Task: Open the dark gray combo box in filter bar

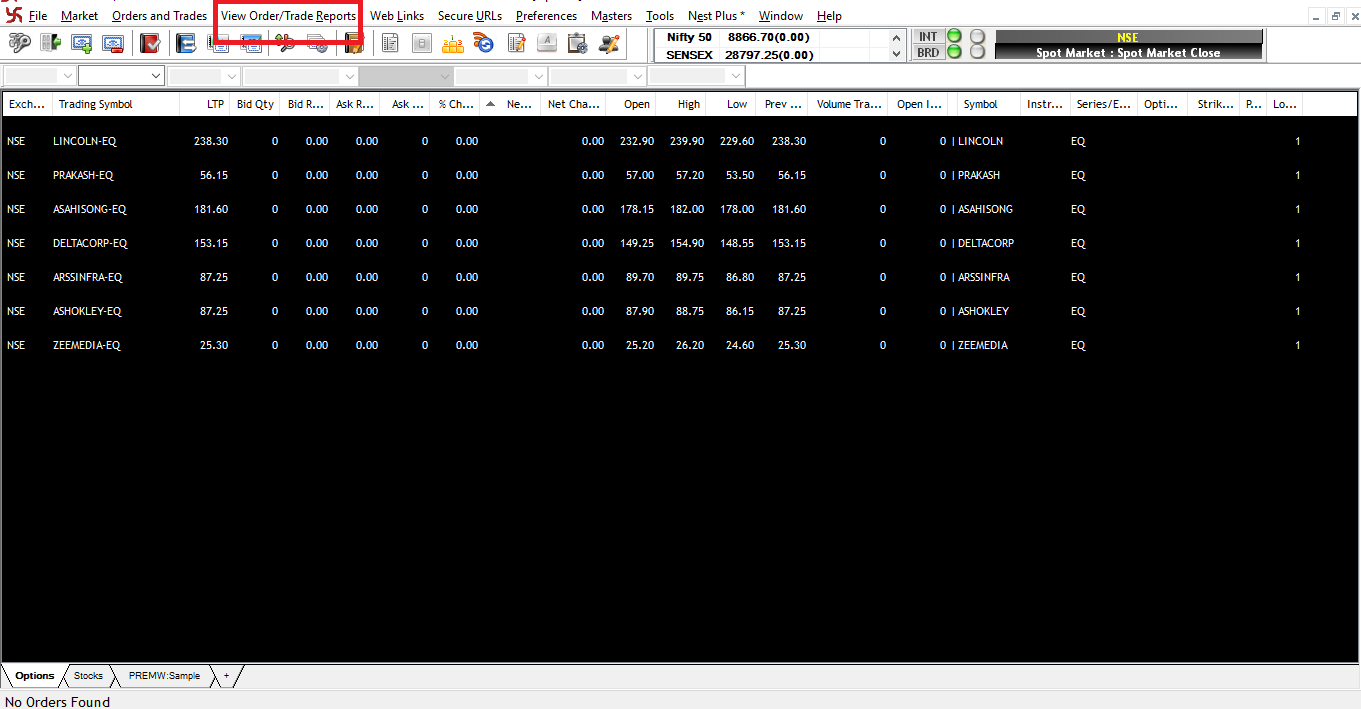Action: 407,76
